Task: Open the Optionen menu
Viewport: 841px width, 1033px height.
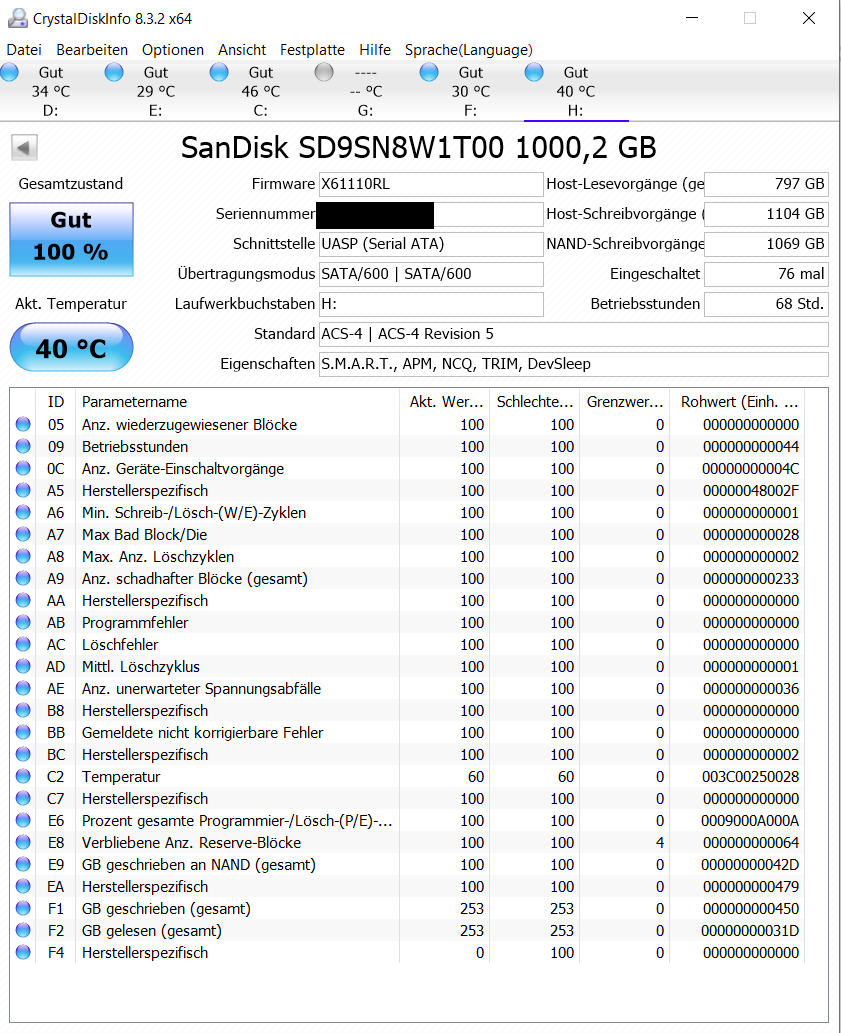Action: click(173, 49)
